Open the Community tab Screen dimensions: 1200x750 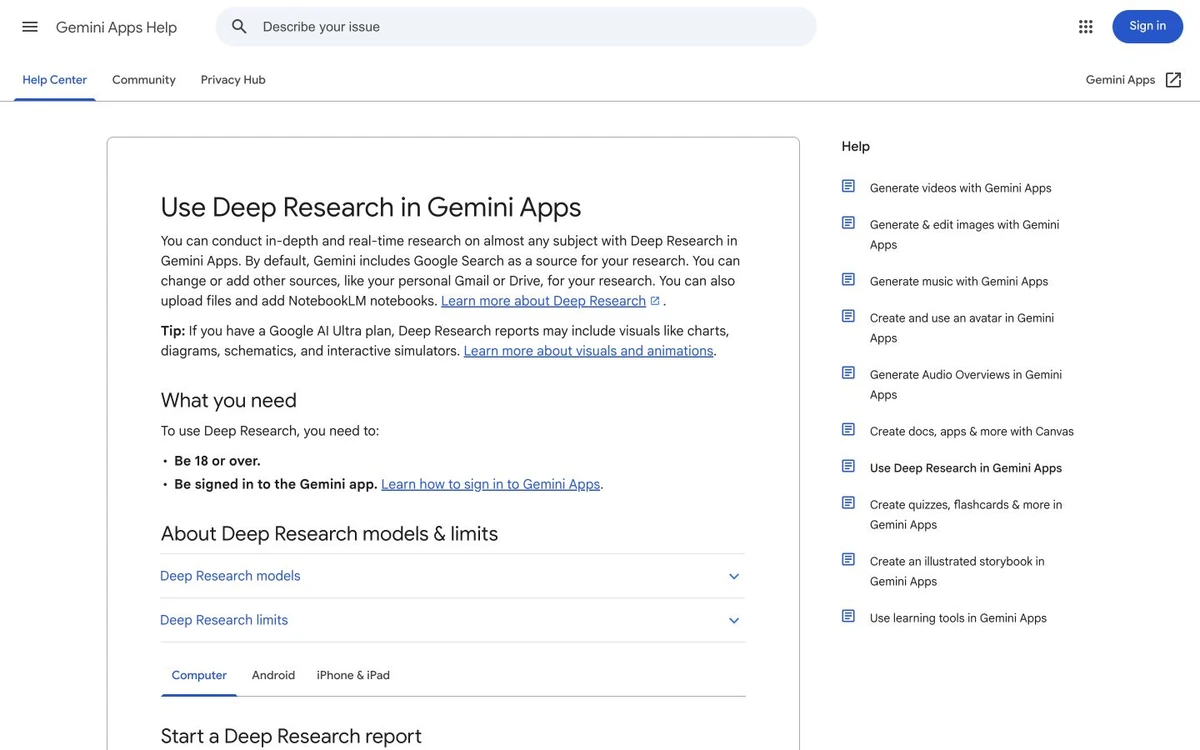[x=144, y=80]
